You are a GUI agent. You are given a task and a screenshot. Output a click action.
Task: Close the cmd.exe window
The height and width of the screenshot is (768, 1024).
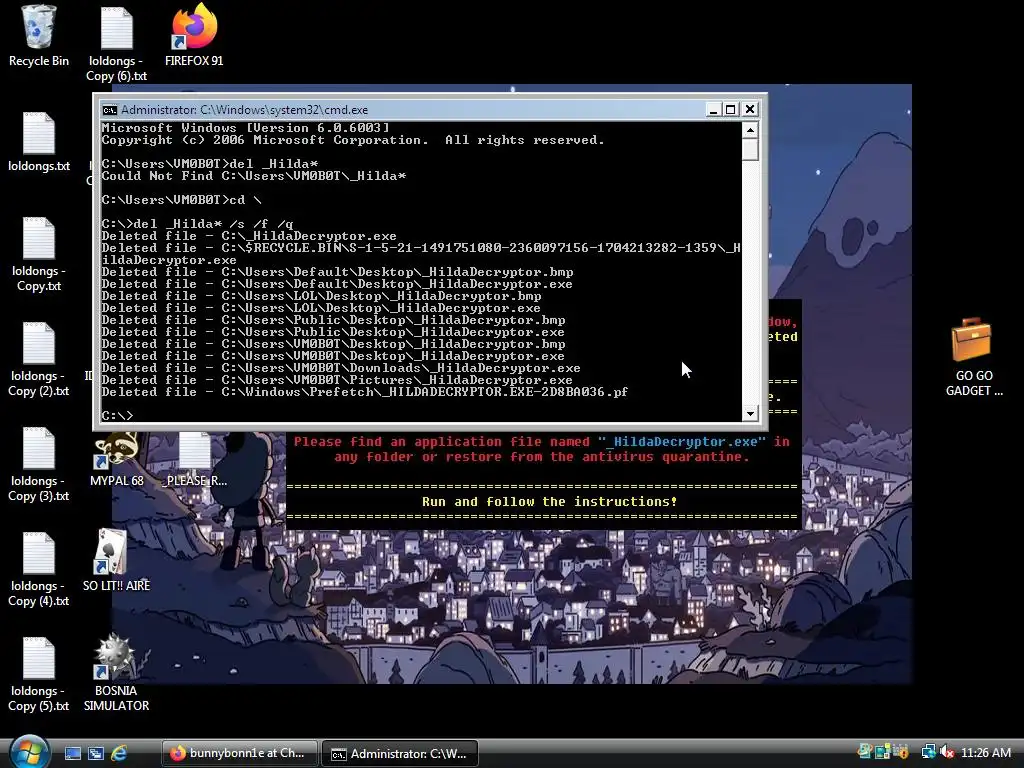(750, 110)
